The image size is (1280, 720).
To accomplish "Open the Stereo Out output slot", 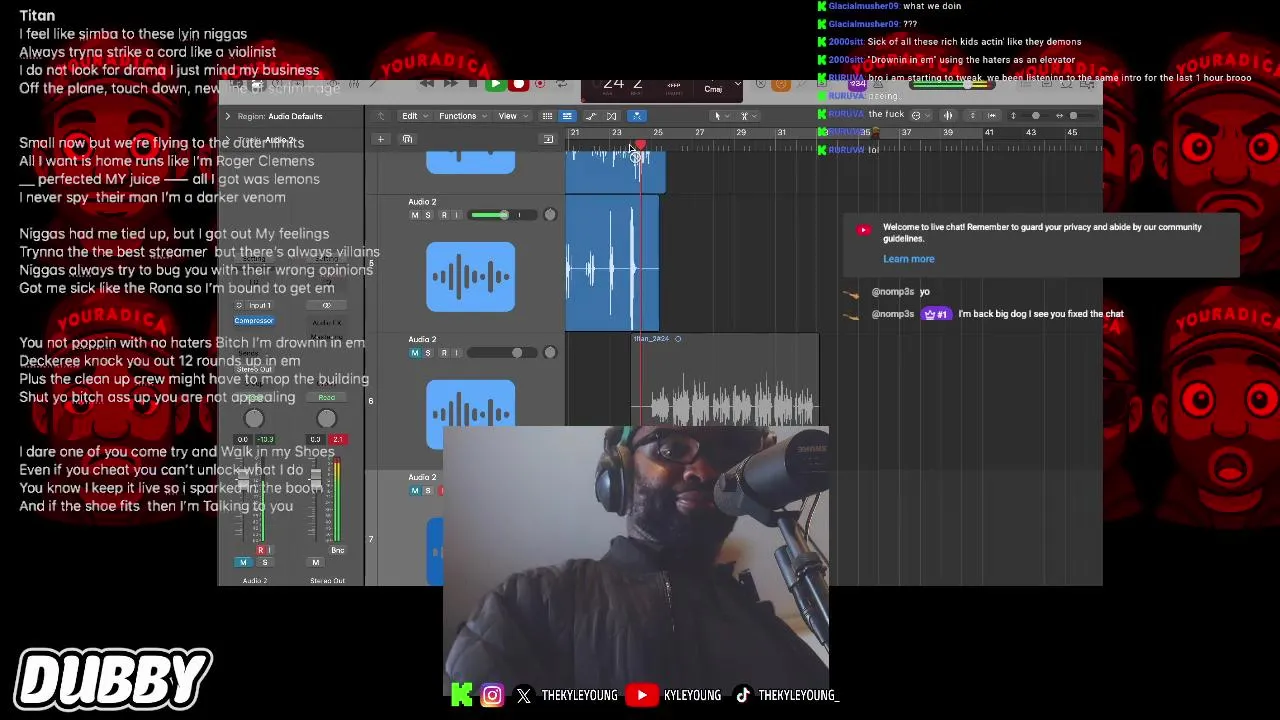I will coord(254,369).
